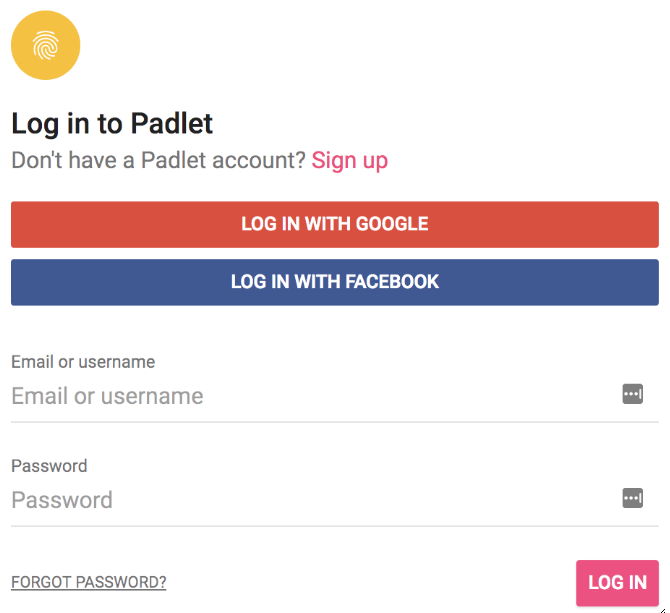Choose Log in with Facebook
The height and width of the screenshot is (613, 670).
coord(335,282)
